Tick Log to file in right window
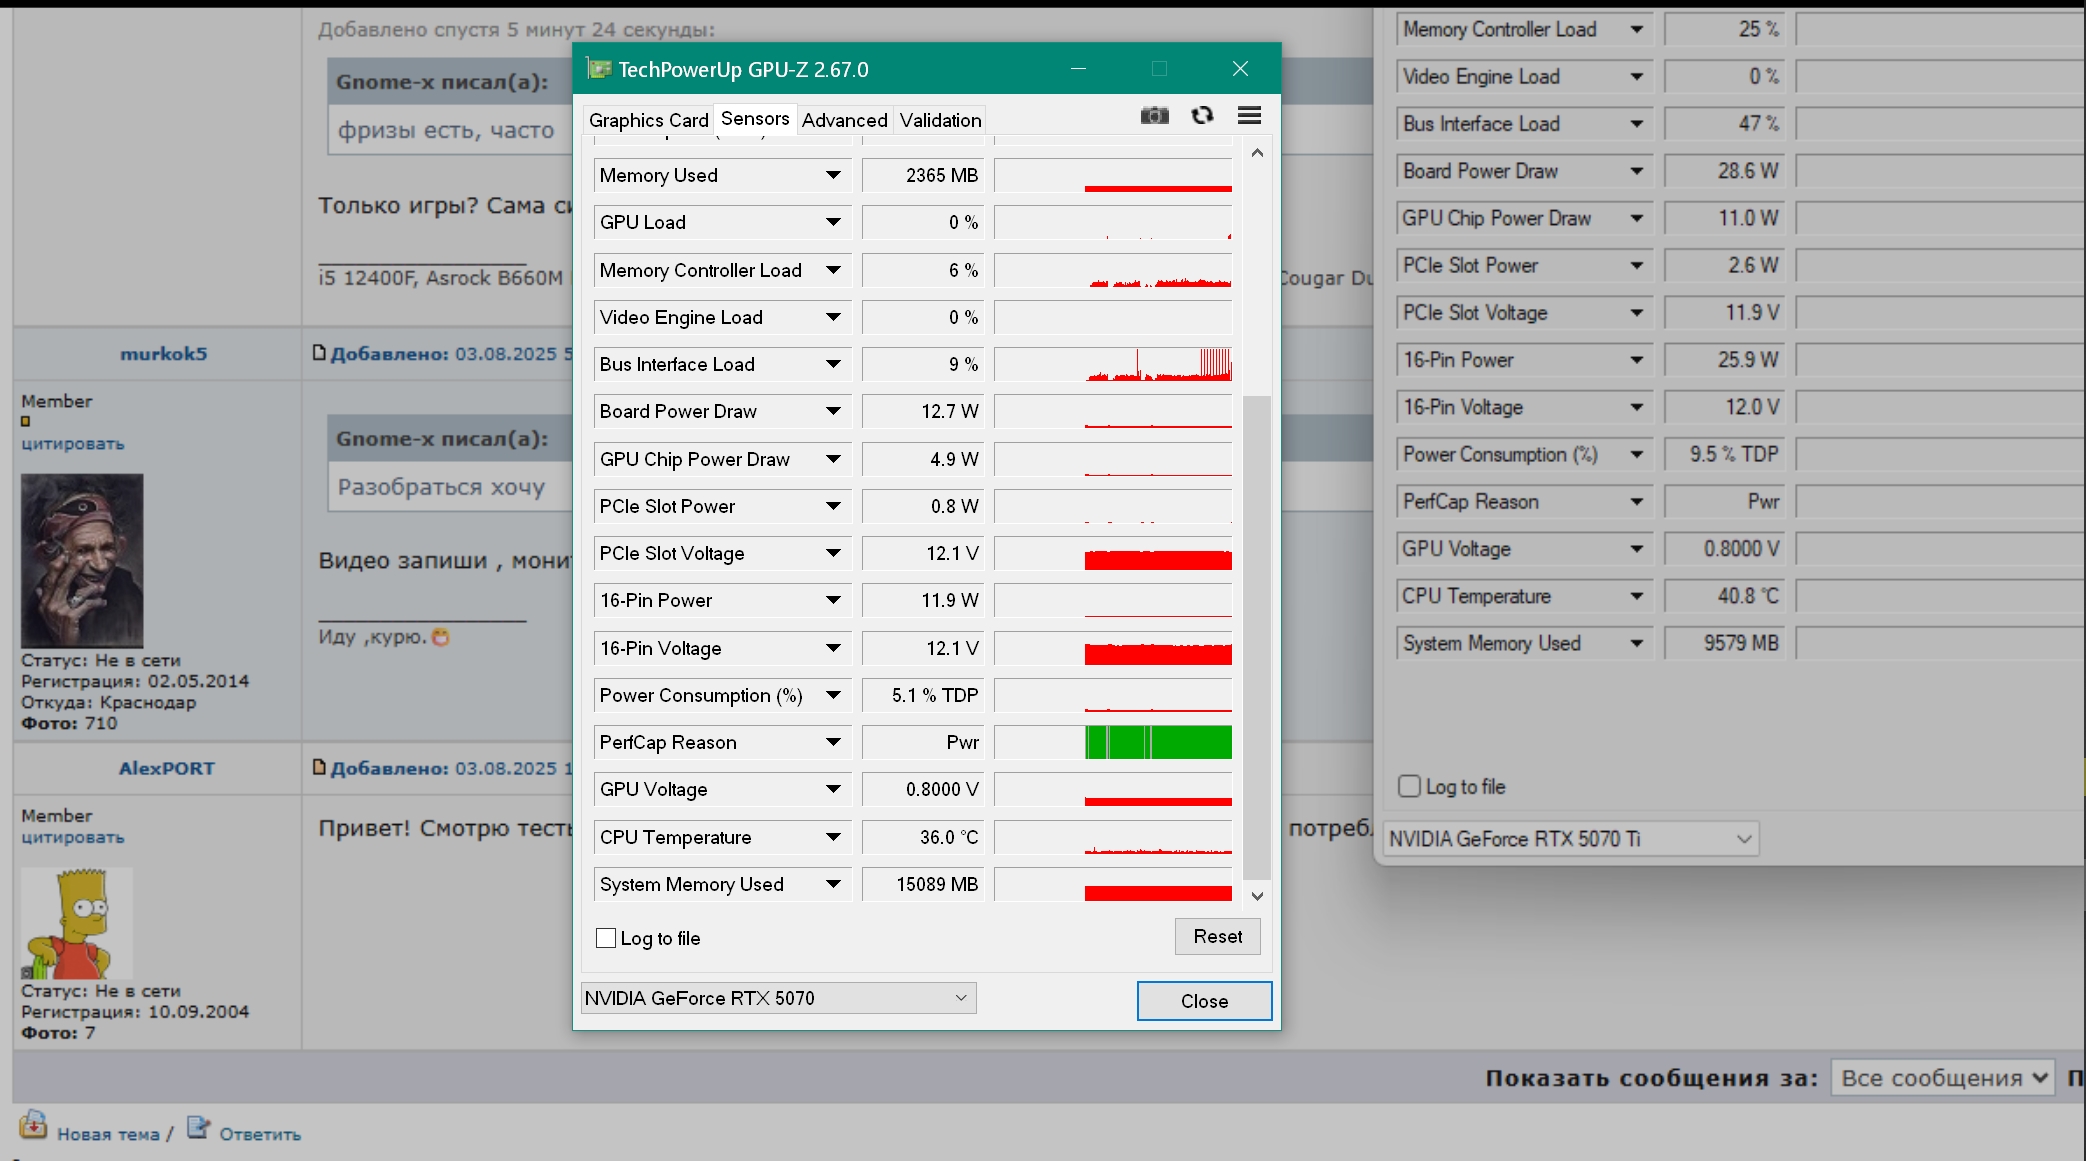 tap(1409, 786)
